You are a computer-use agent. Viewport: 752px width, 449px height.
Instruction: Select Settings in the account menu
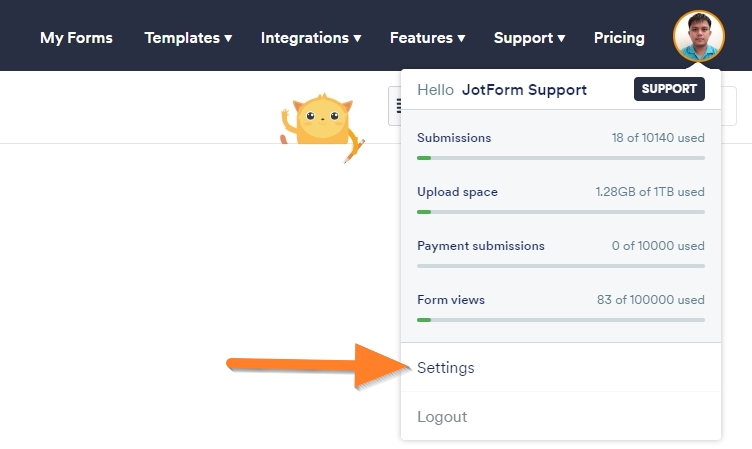pyautogui.click(x=446, y=368)
